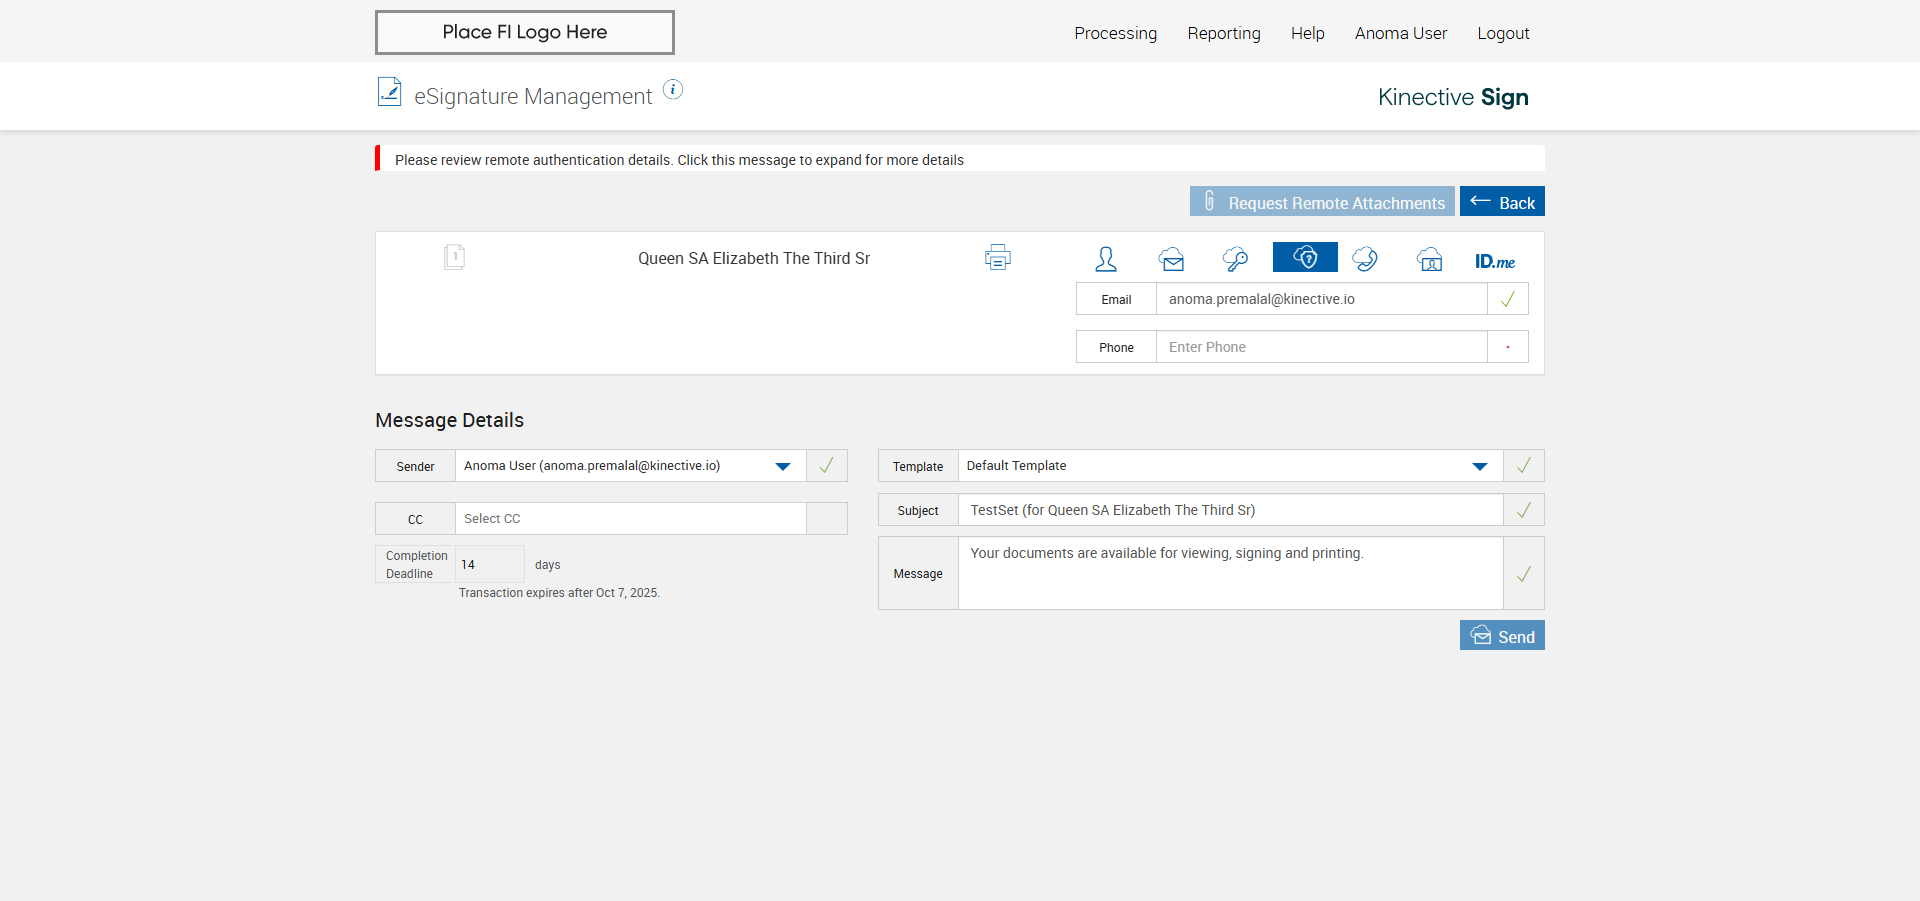This screenshot has height=901, width=1920.
Task: Open the Processing menu
Action: 1115,33
